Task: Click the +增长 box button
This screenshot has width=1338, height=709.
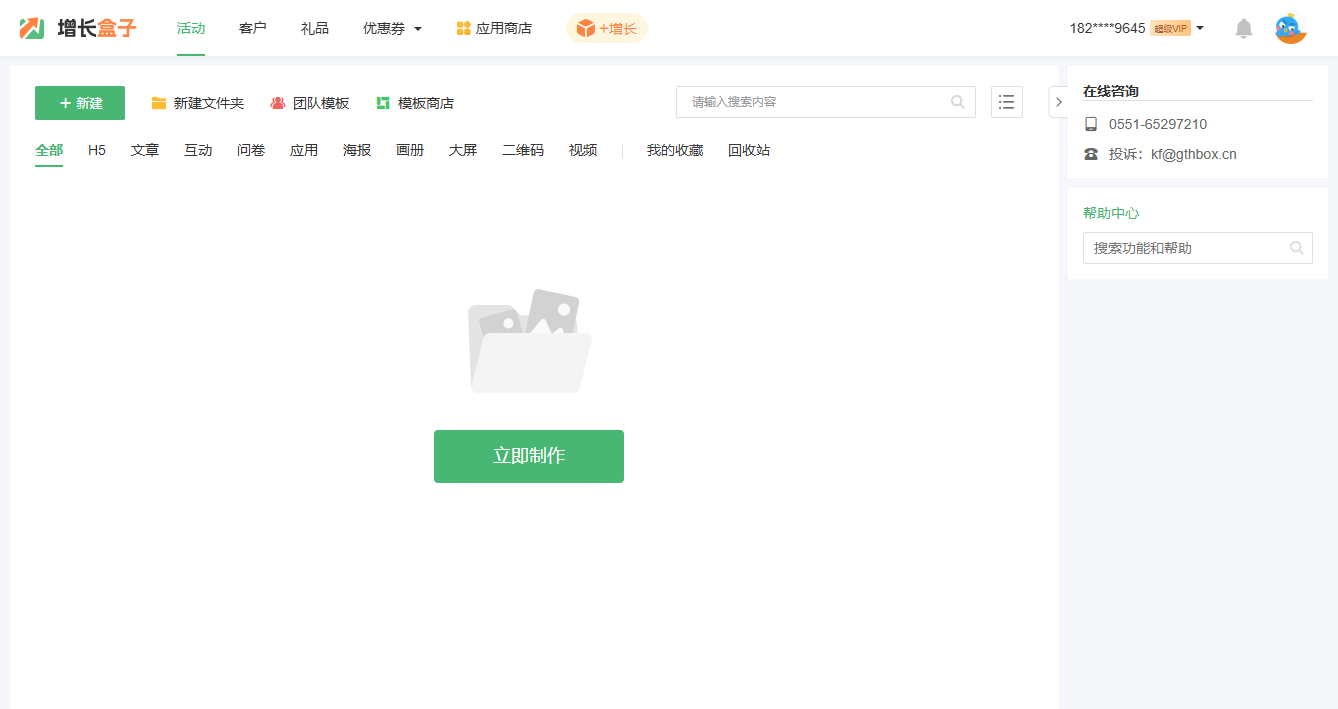Action: coord(607,28)
